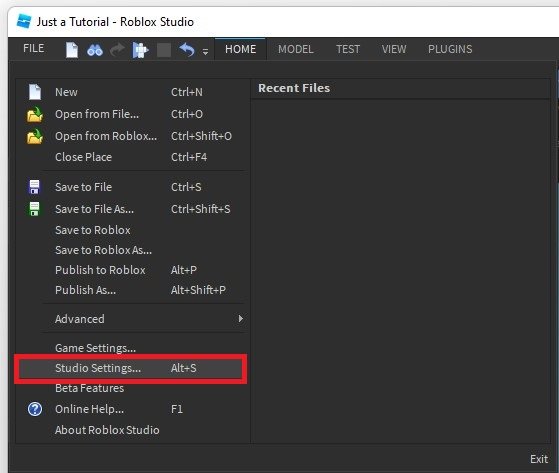Screen dimensions: 559x473
Task: Click the gray stop square icon
Action: point(164,50)
